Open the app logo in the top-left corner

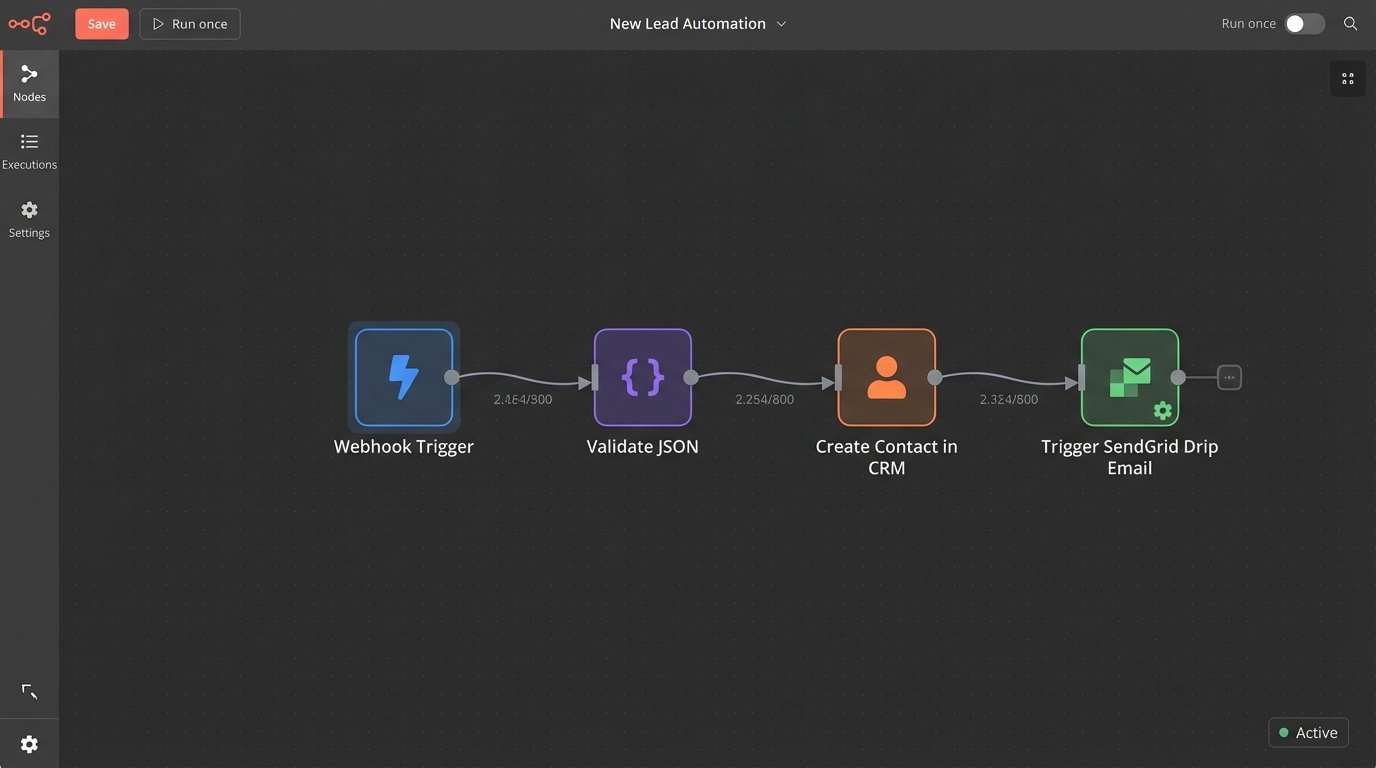pyautogui.click(x=29, y=23)
